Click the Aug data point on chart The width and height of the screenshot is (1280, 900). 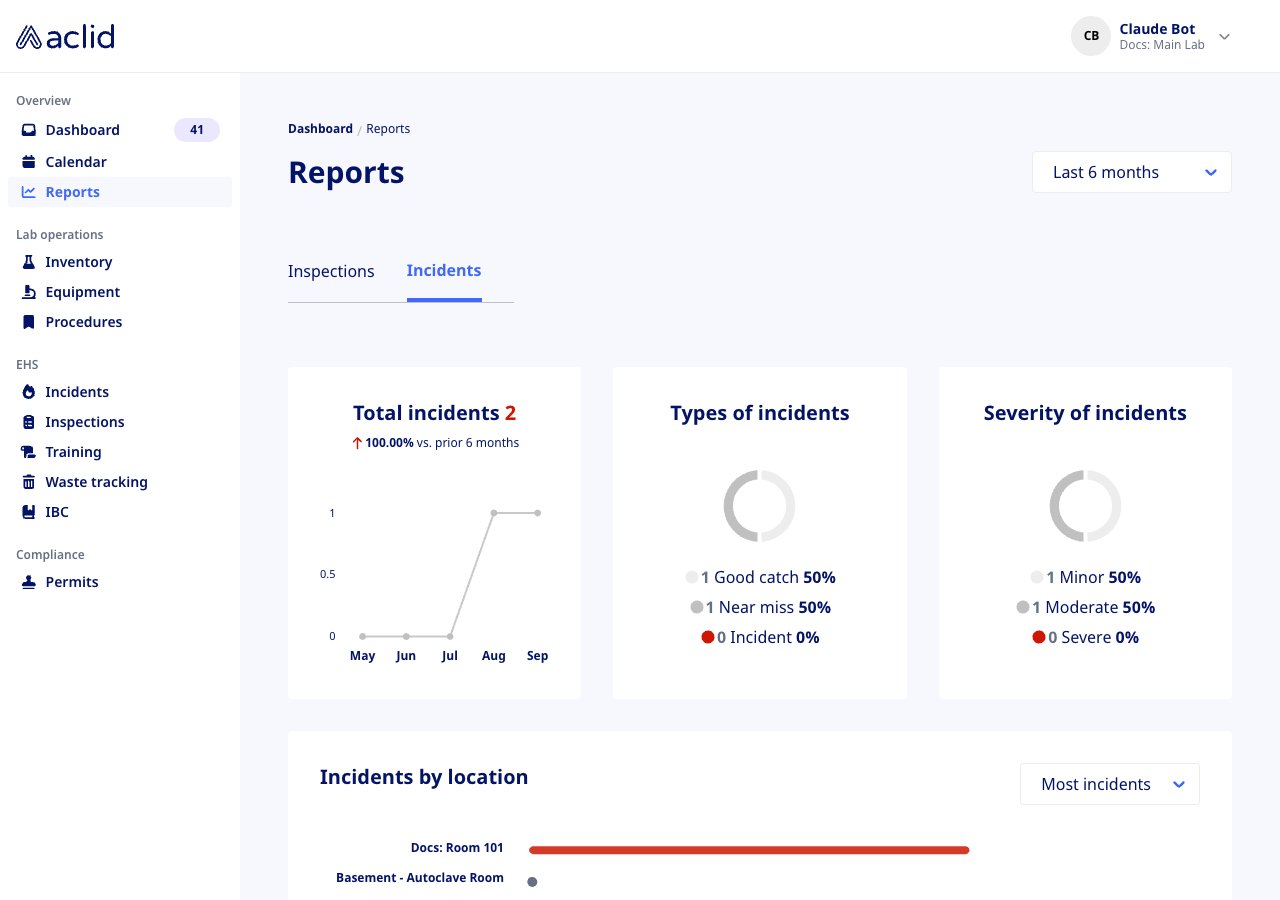tap(494, 513)
